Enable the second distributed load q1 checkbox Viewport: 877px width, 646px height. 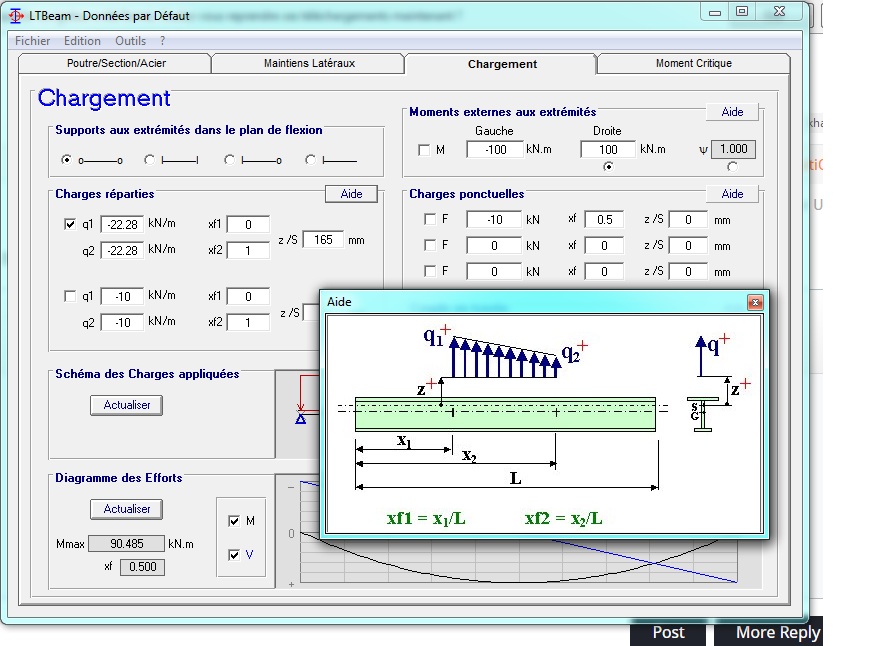[x=70, y=296]
